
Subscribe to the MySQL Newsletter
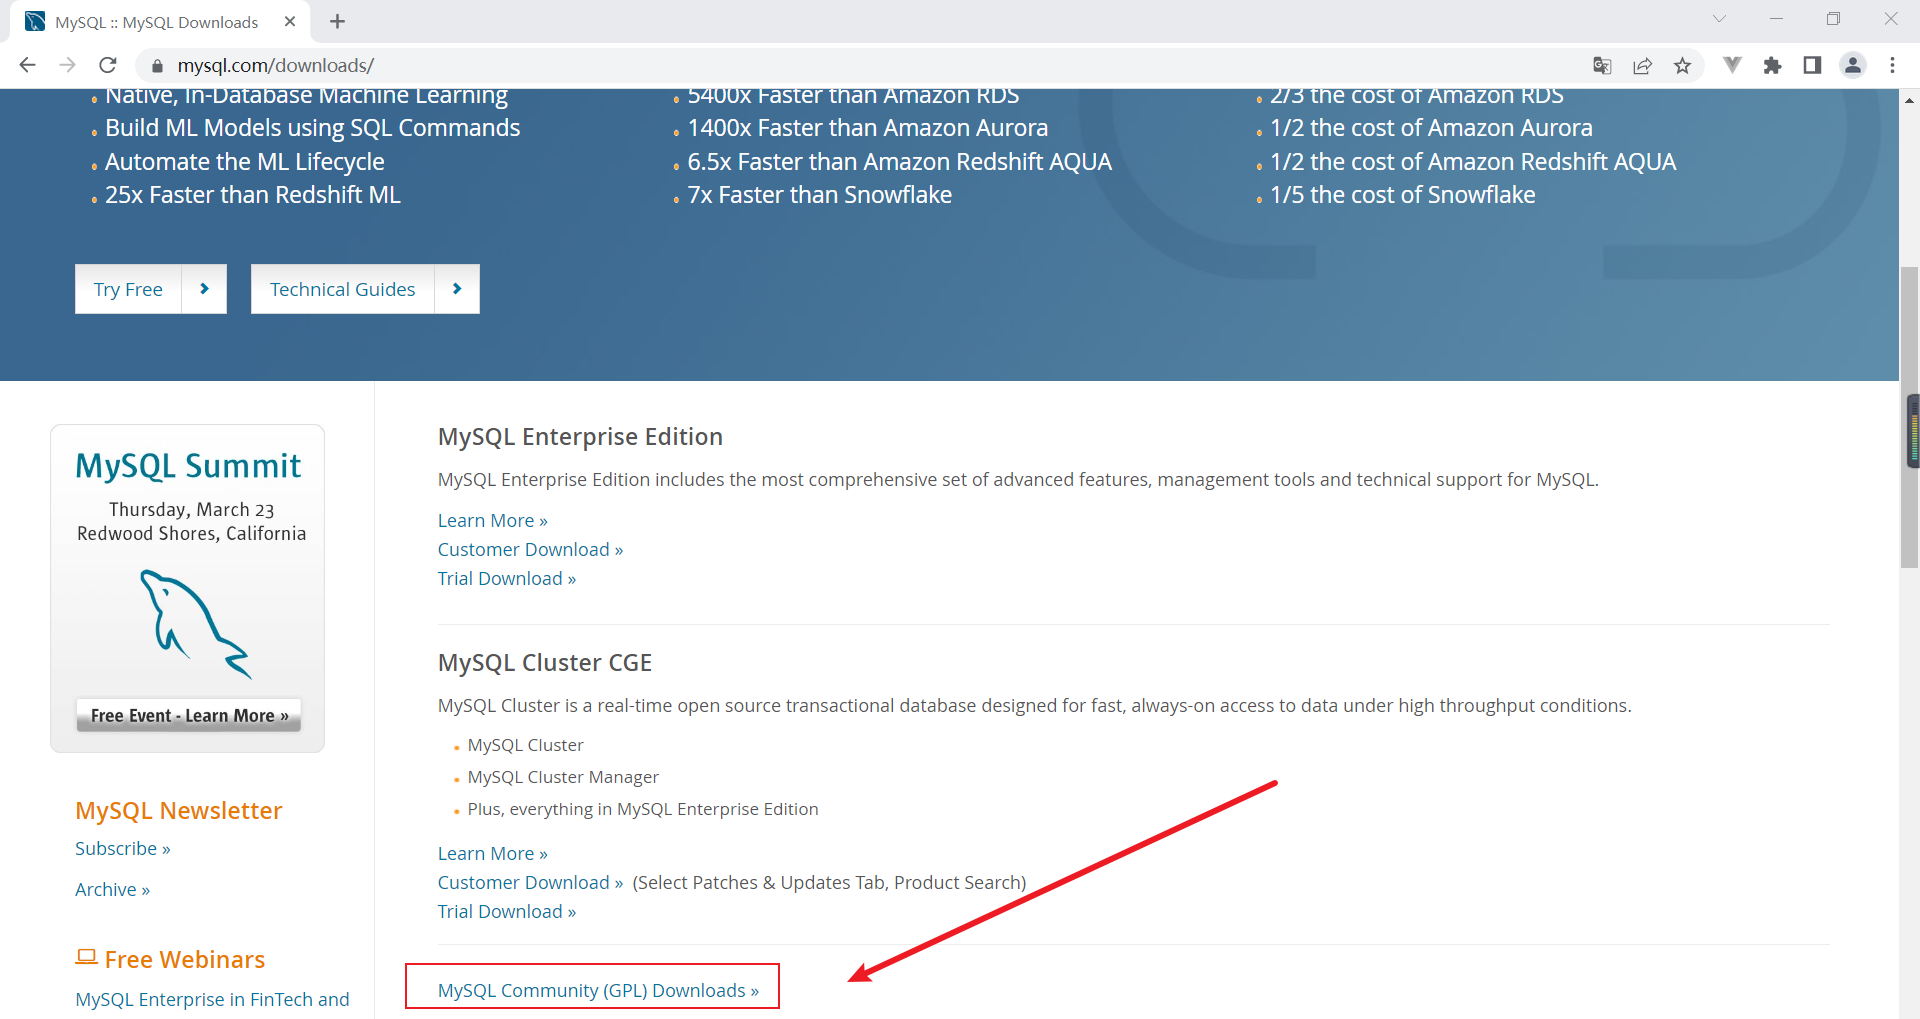[x=123, y=849]
